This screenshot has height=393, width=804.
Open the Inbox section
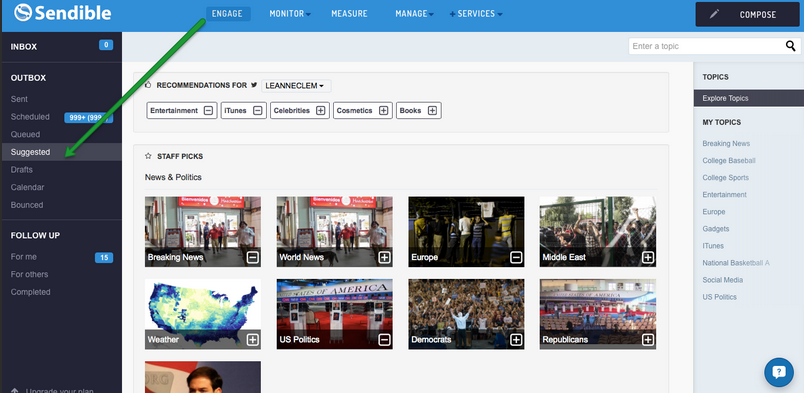(24, 47)
